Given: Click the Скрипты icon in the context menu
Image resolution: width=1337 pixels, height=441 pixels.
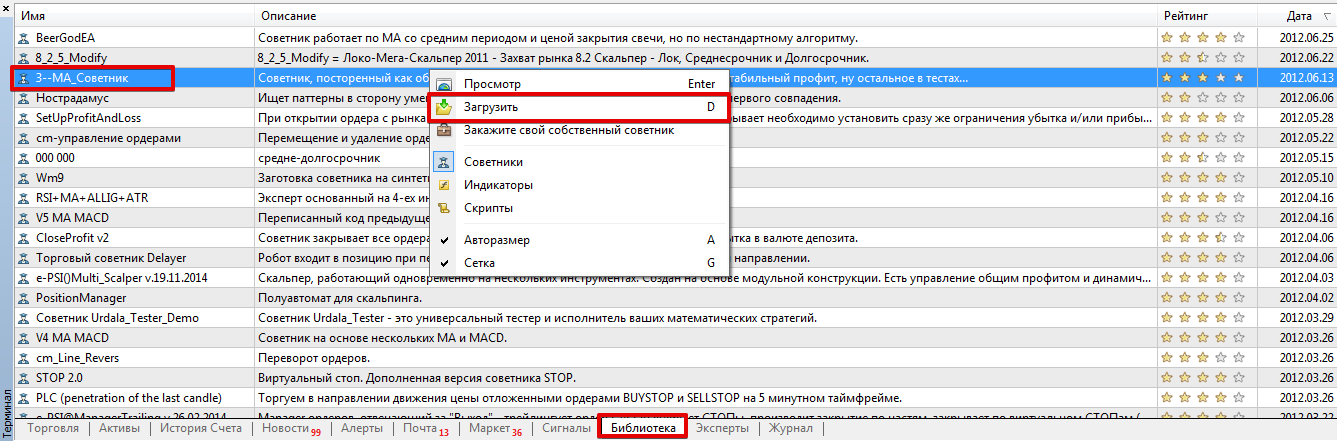Looking at the screenshot, I should point(444,208).
